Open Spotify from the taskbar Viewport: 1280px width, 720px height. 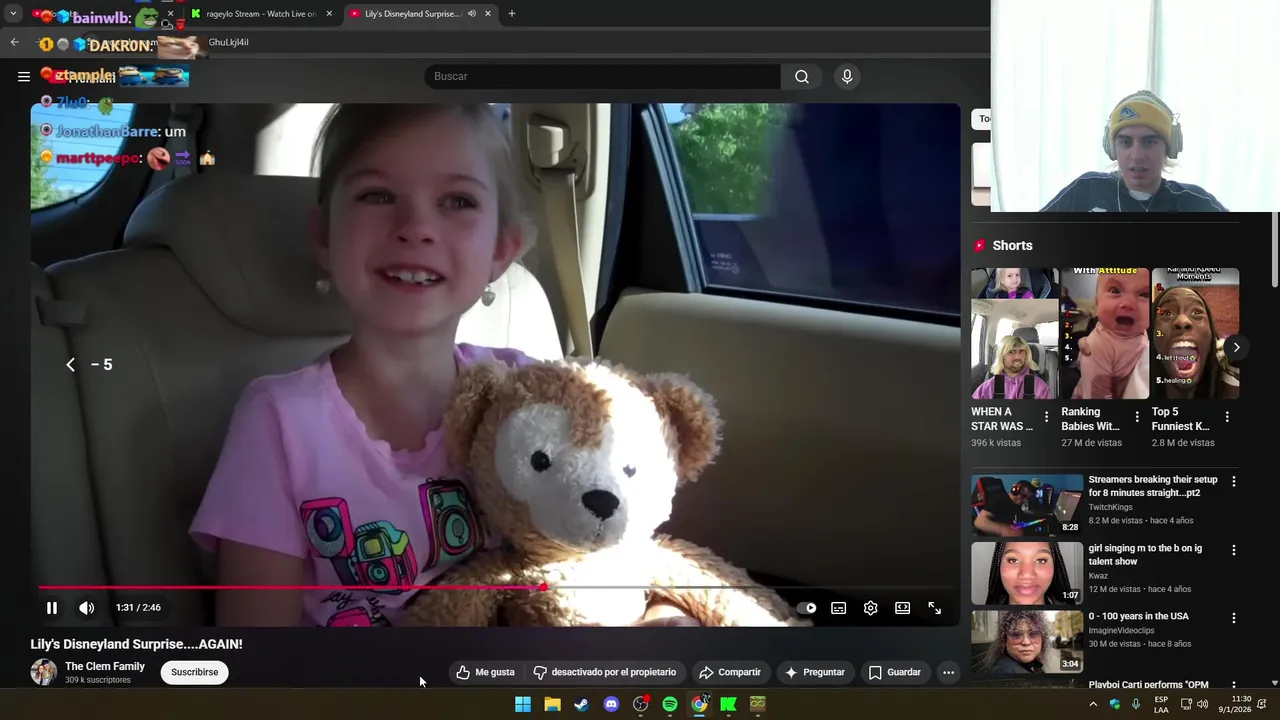coord(670,704)
